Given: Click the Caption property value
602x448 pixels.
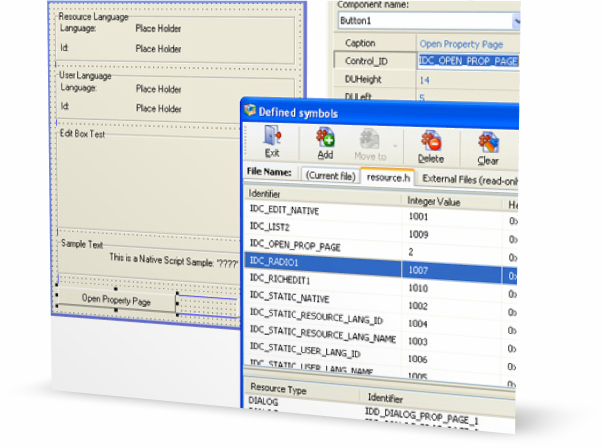Looking at the screenshot, I should (468, 44).
